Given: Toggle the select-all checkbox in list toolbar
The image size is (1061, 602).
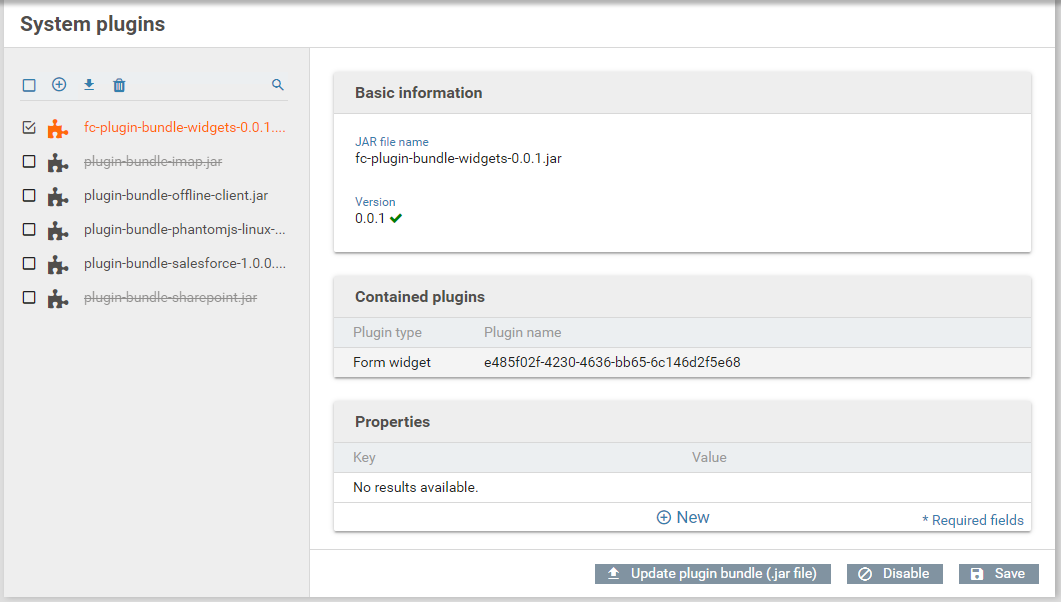Looking at the screenshot, I should [x=29, y=85].
